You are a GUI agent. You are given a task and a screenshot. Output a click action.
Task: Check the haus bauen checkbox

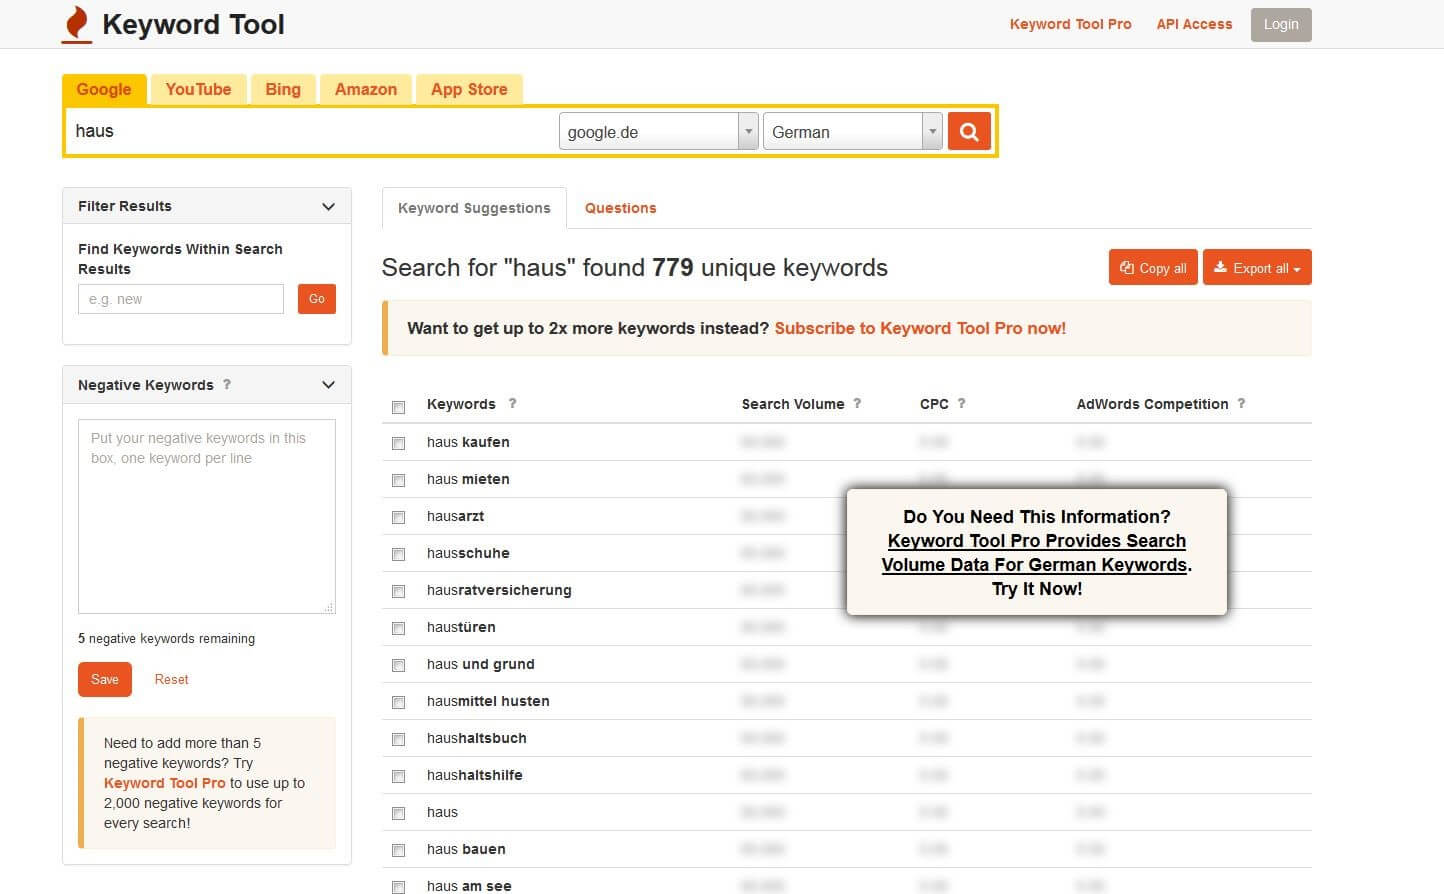[x=398, y=850]
